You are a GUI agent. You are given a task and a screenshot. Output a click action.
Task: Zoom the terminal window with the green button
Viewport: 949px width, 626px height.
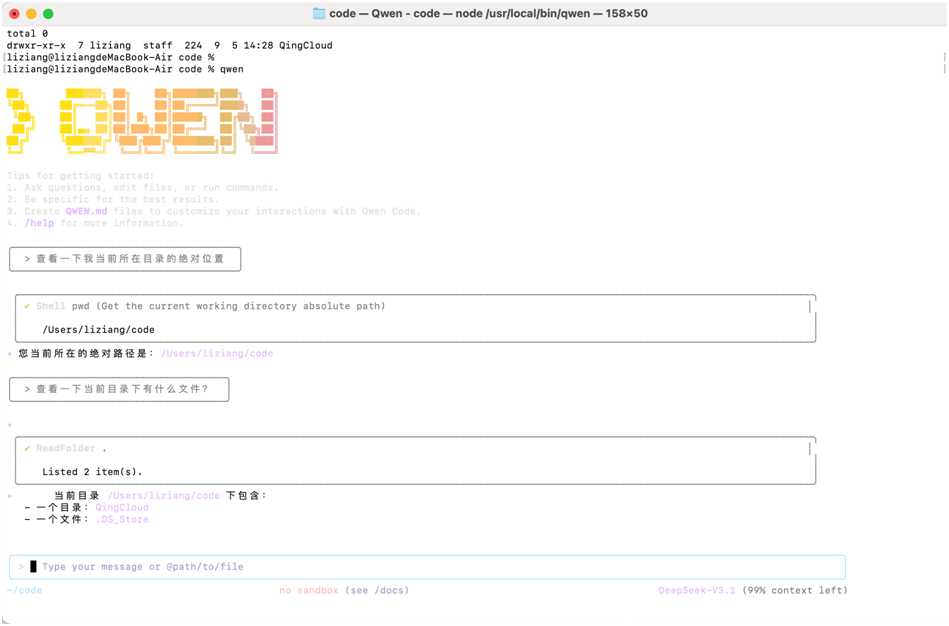[48, 13]
